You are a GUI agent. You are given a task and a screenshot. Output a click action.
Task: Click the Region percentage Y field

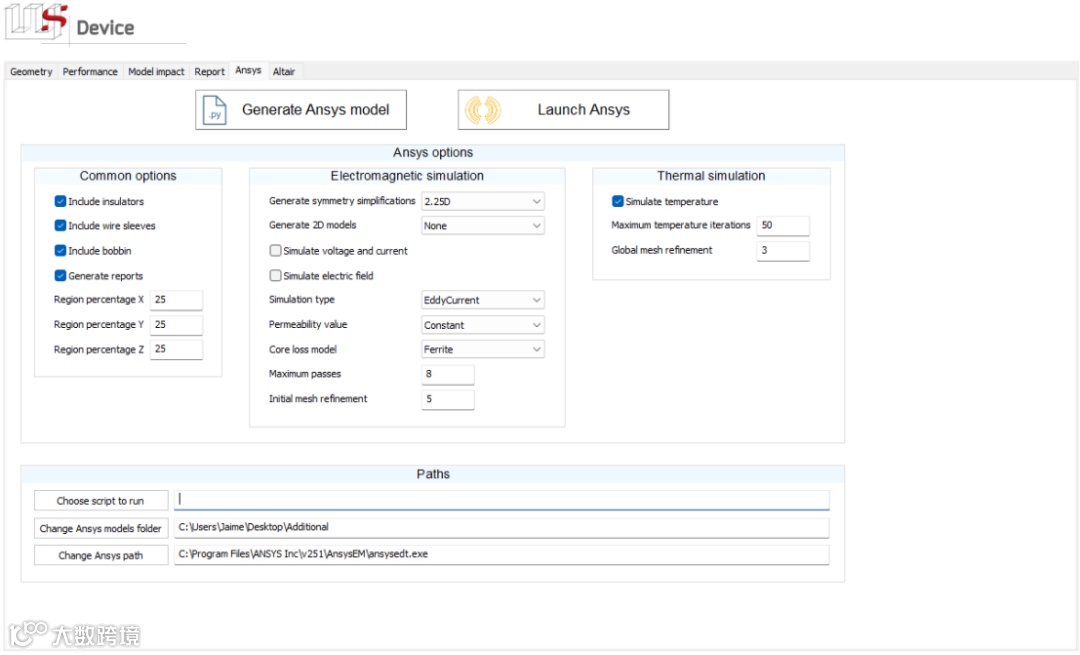(176, 324)
